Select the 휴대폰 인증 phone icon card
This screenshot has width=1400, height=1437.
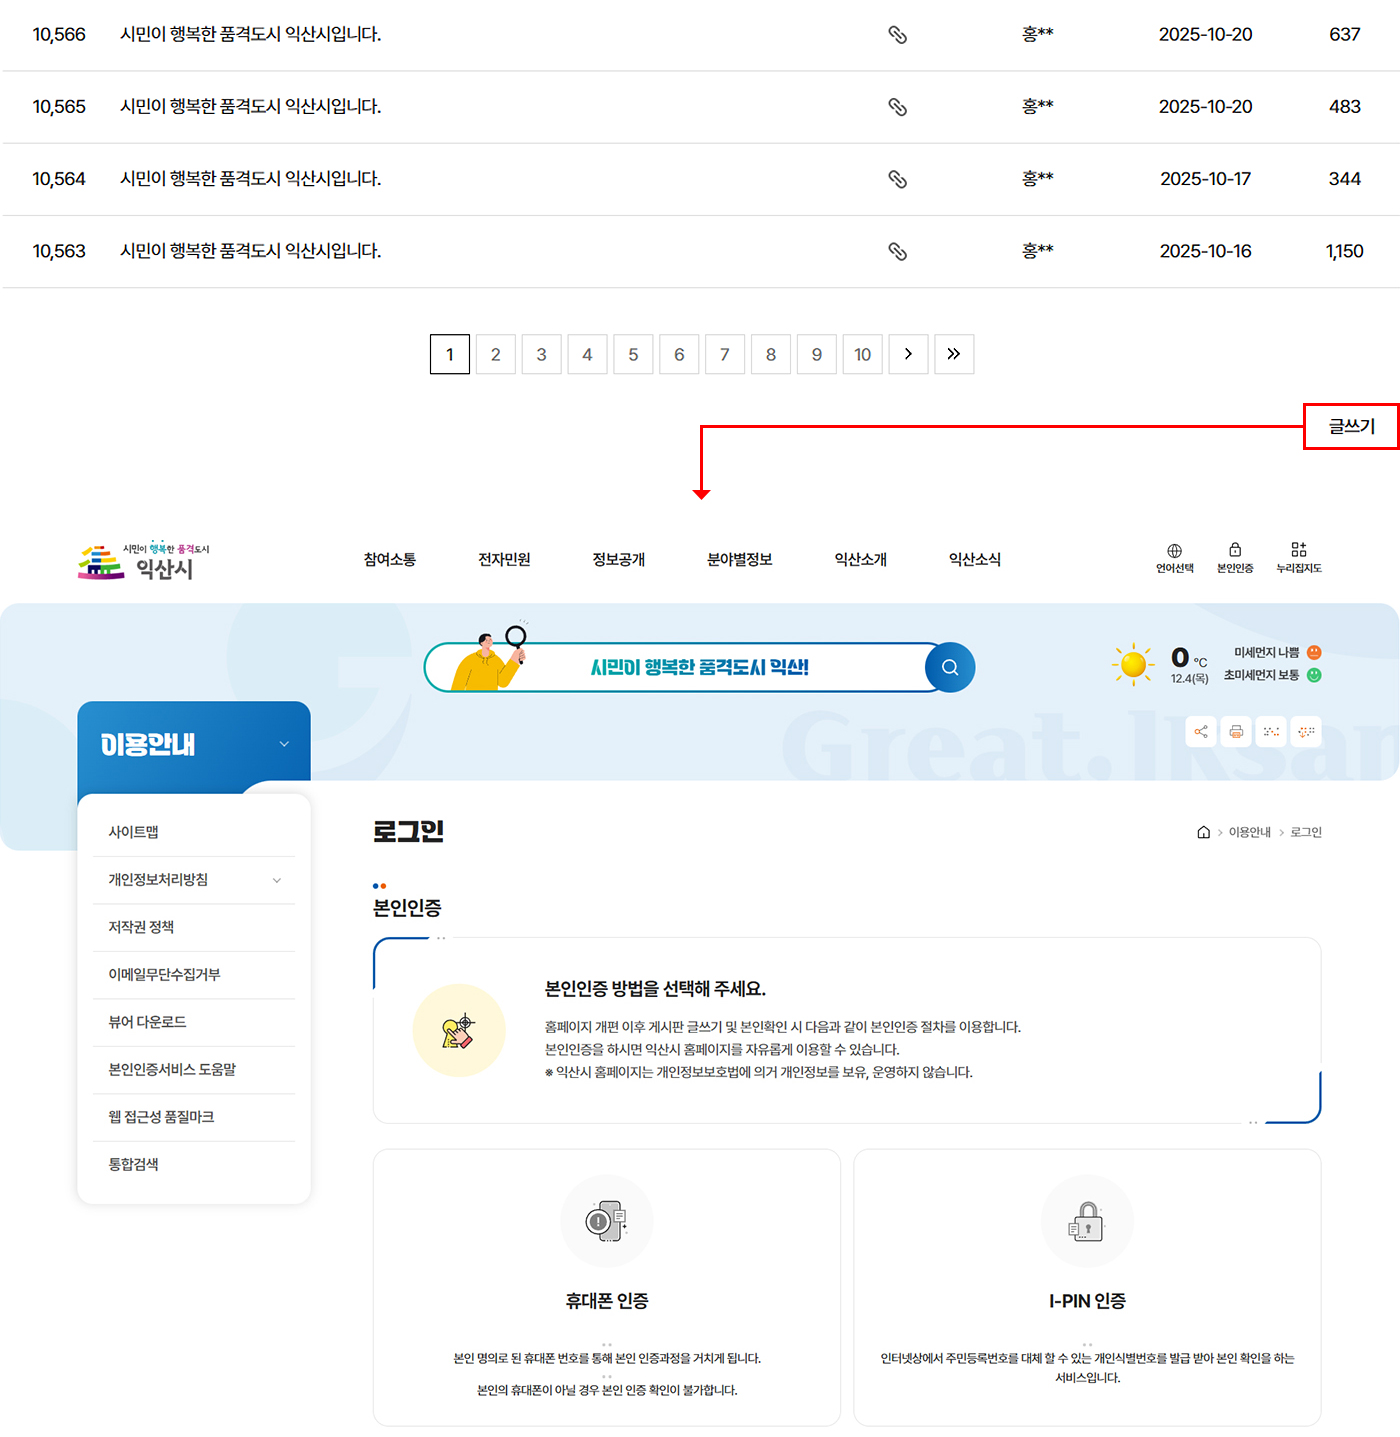(x=606, y=1220)
